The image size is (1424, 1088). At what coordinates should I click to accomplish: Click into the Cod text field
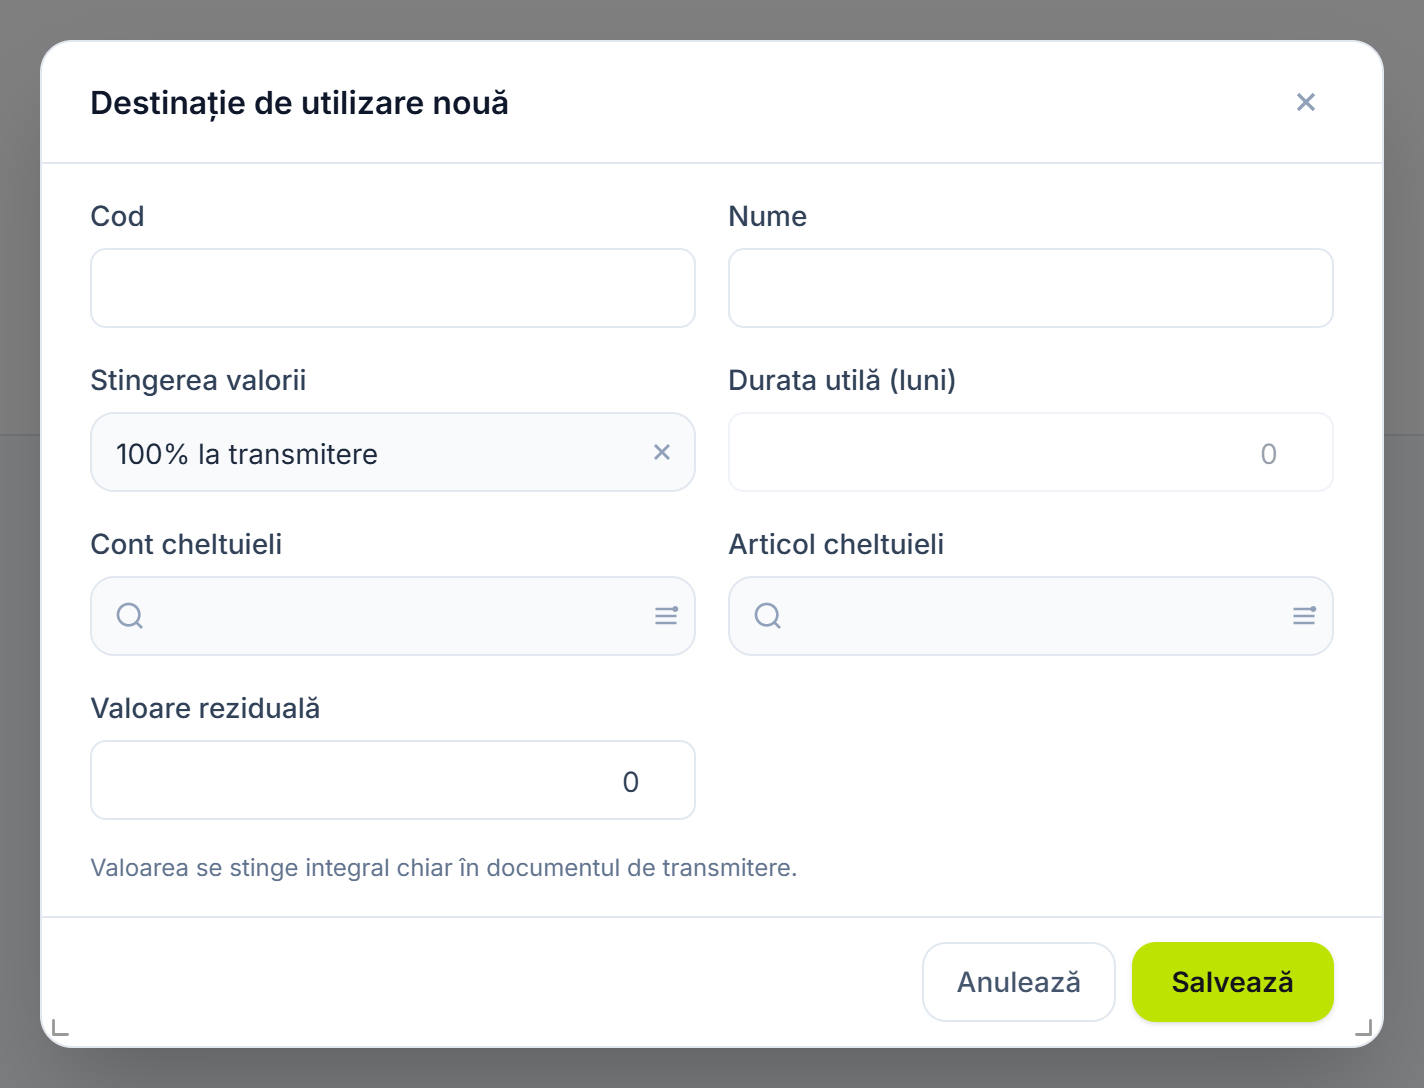click(x=393, y=288)
